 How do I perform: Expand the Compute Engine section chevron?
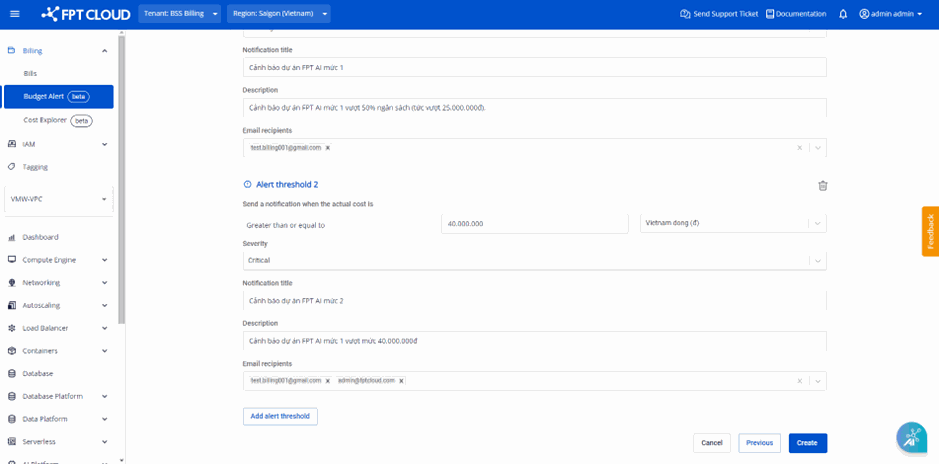(105, 260)
